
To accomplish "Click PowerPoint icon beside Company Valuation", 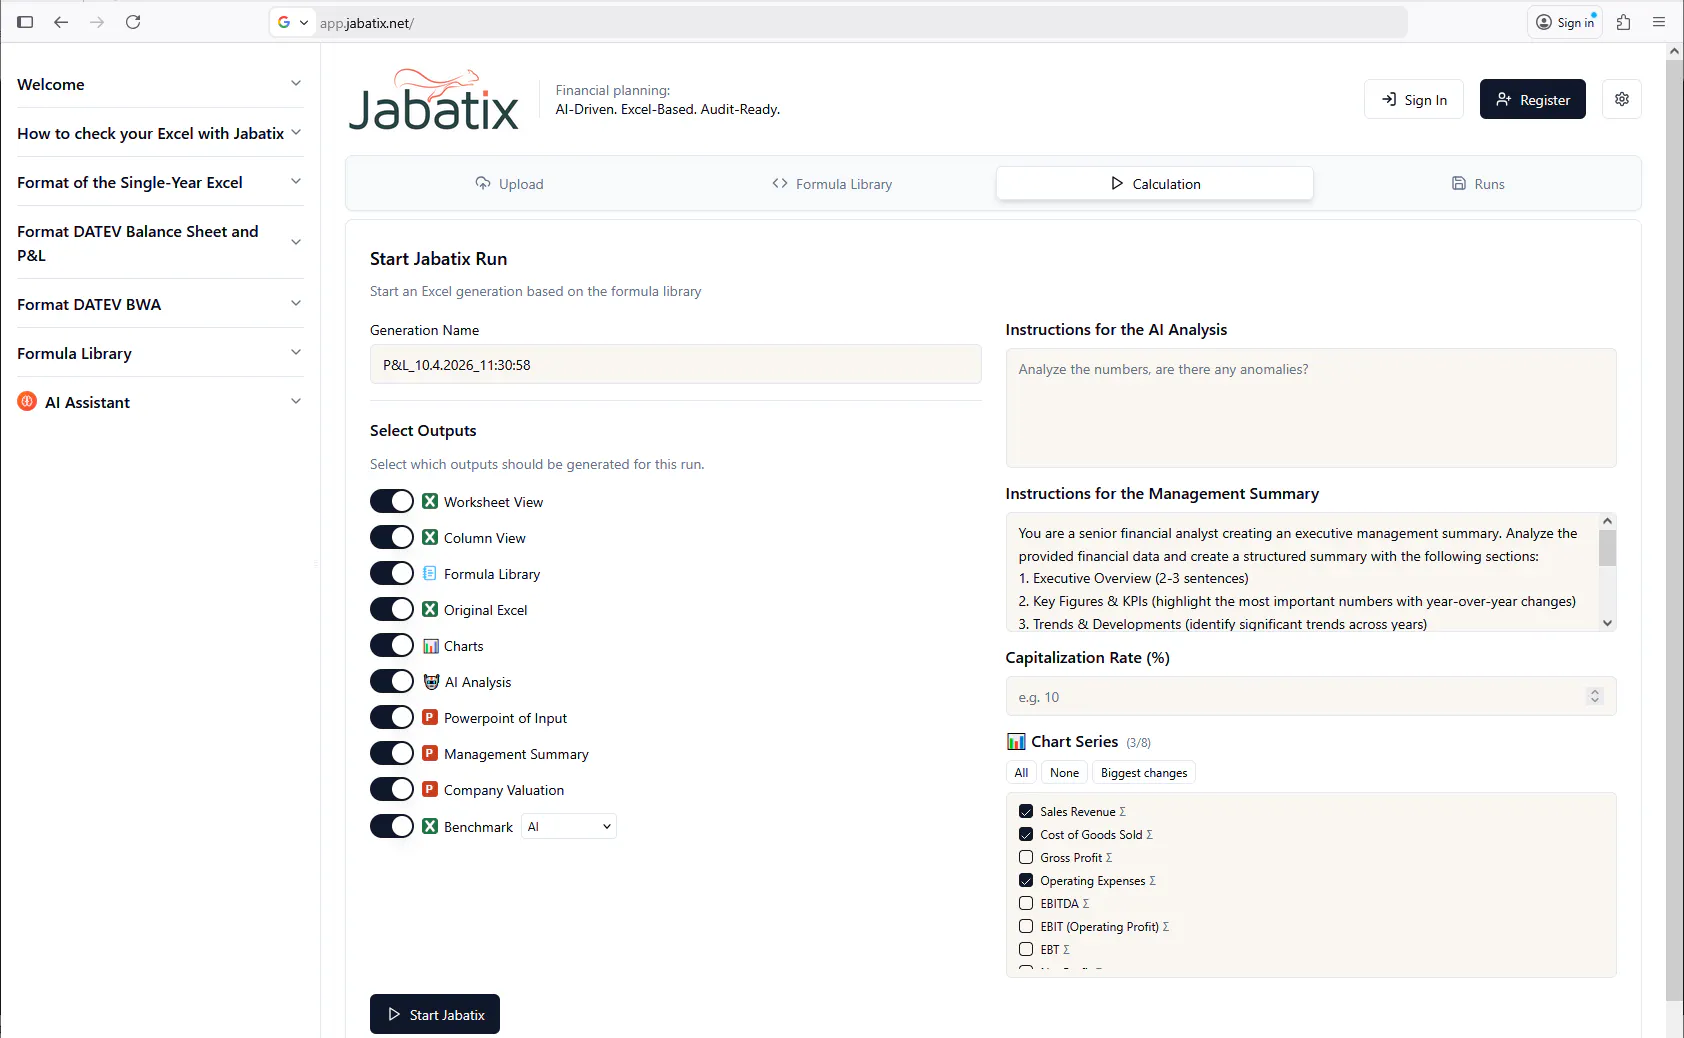I will click(x=430, y=789).
